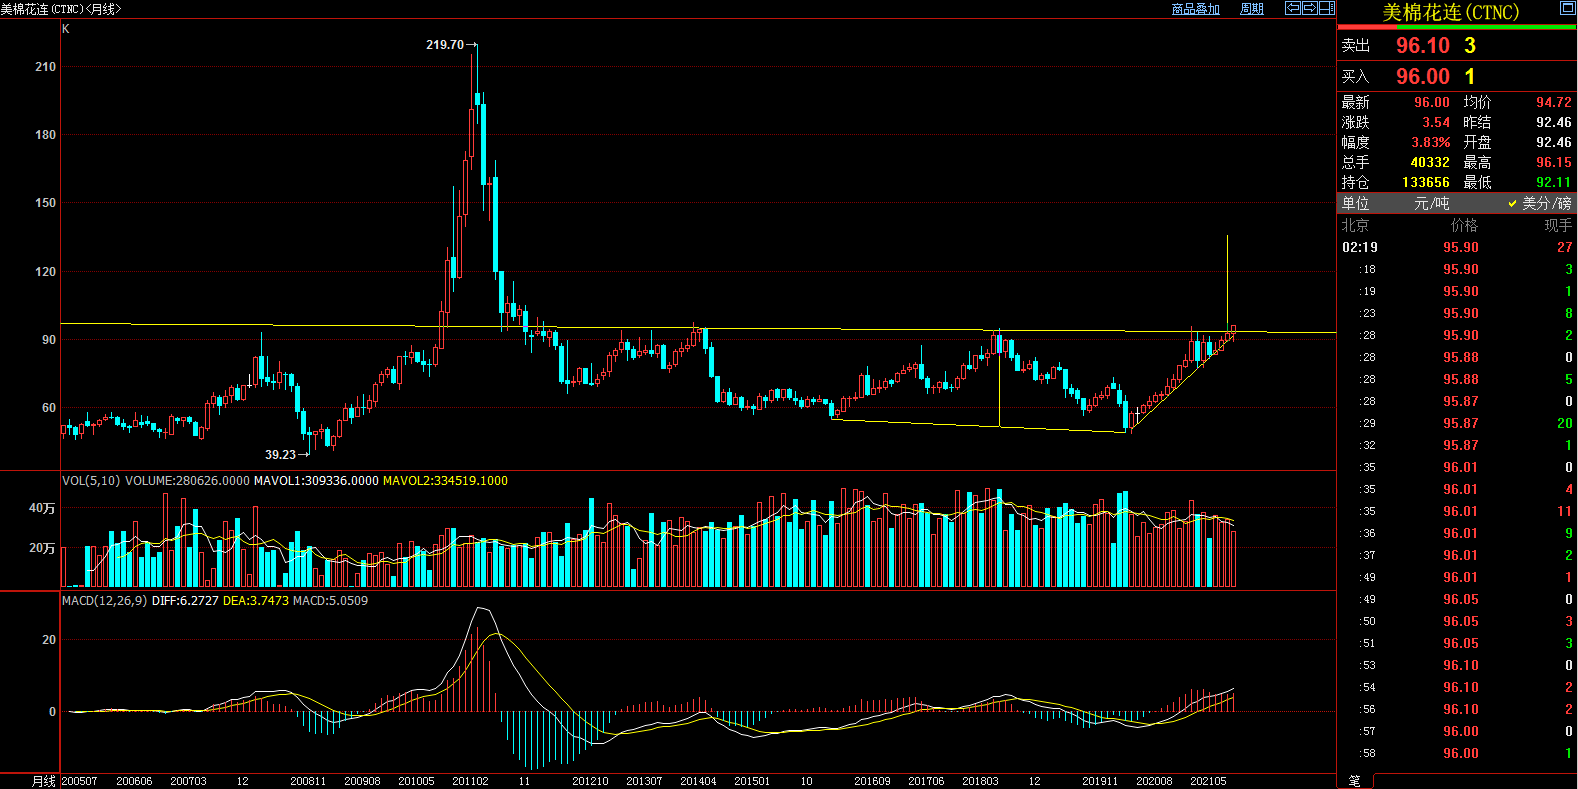Click the 美棉花连(CTNC) panel title

click(1450, 12)
